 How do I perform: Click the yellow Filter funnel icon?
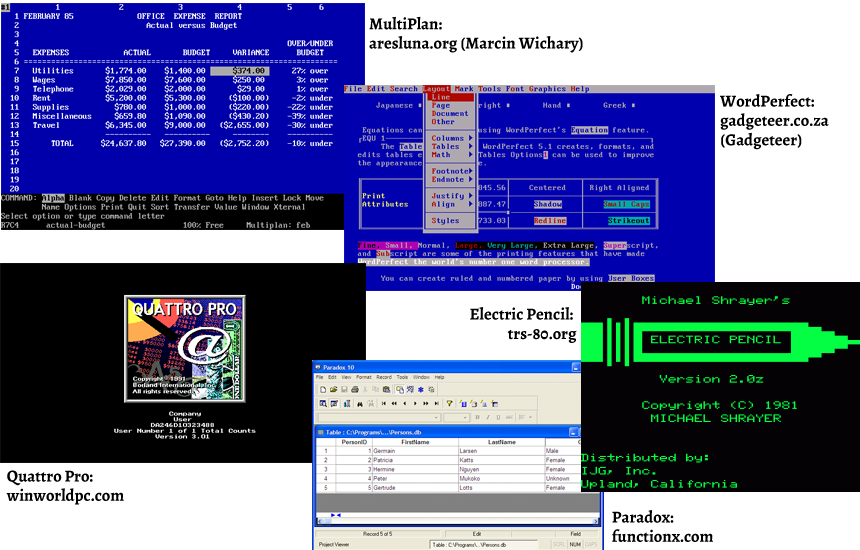450,403
